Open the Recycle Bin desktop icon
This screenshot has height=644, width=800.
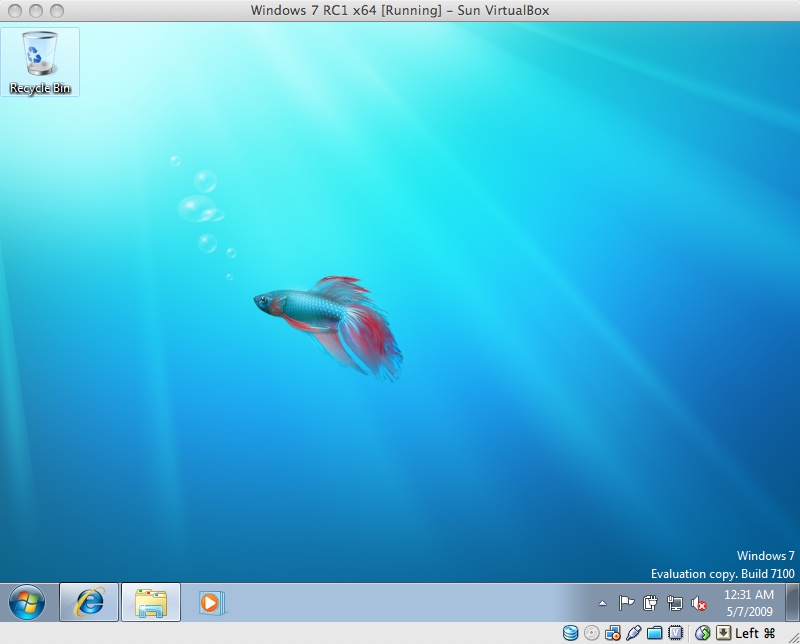tap(40, 60)
